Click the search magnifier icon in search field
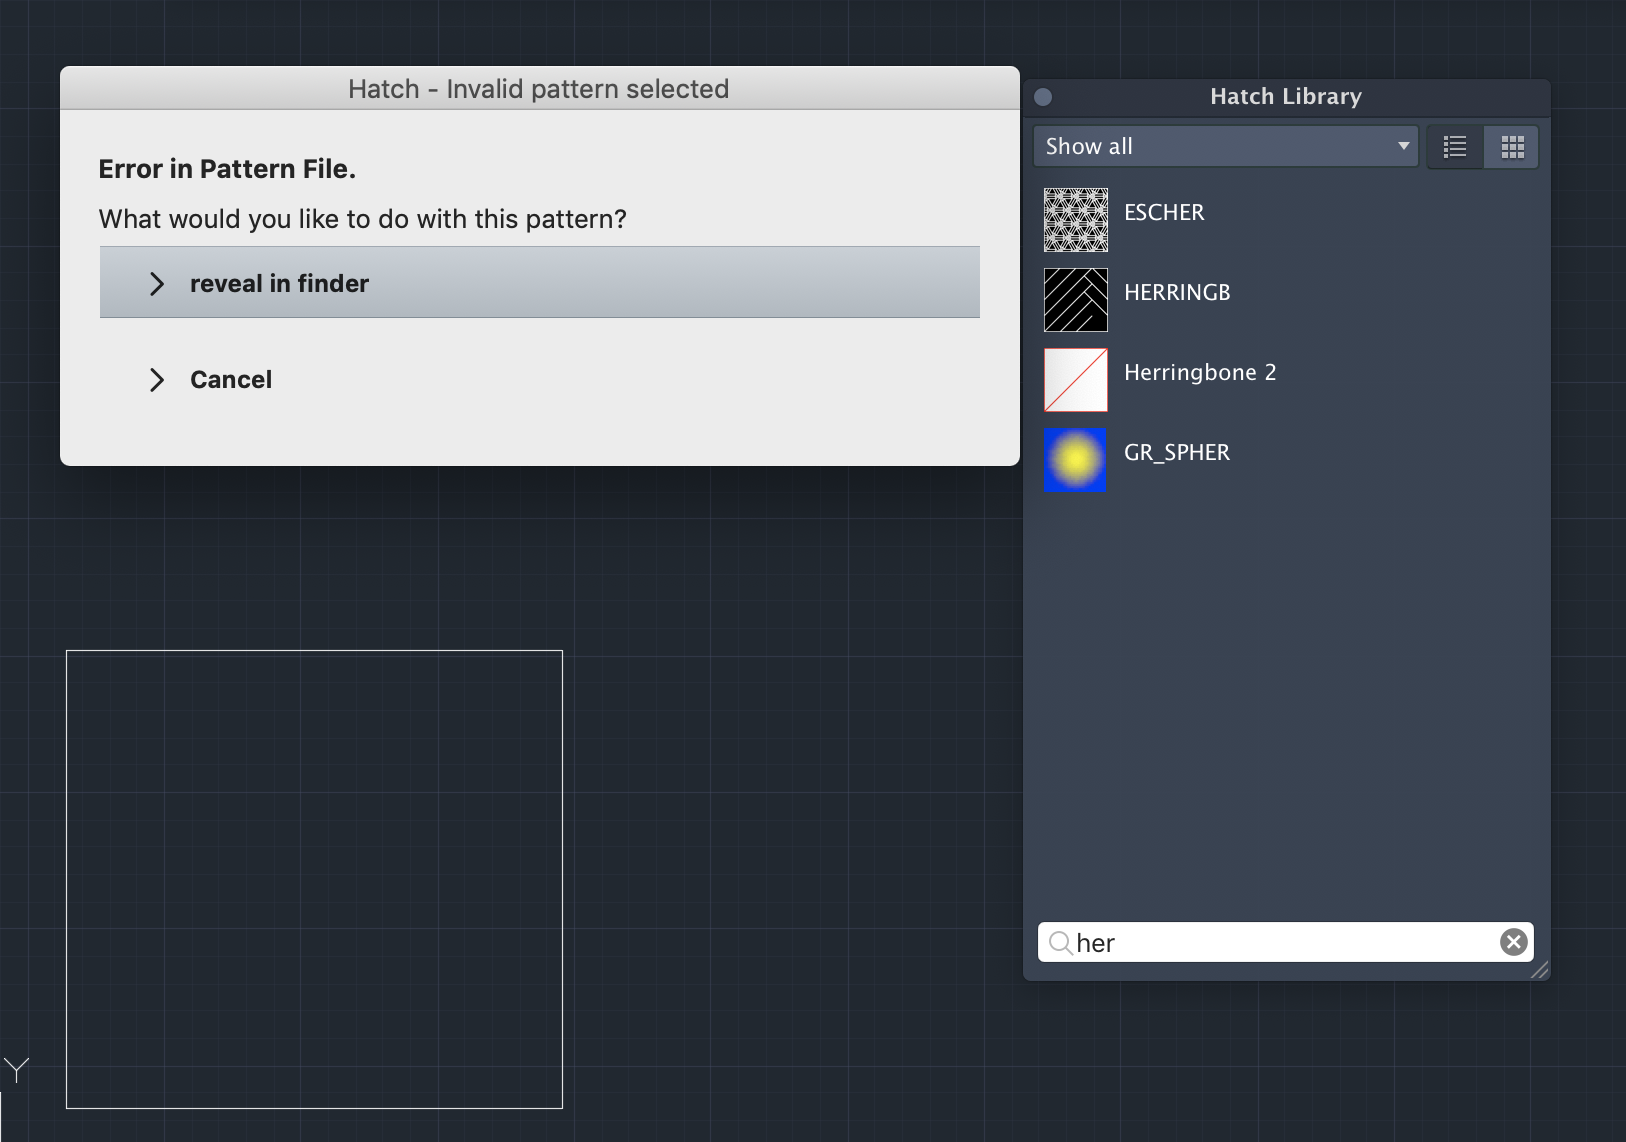This screenshot has height=1142, width=1626. 1063,942
